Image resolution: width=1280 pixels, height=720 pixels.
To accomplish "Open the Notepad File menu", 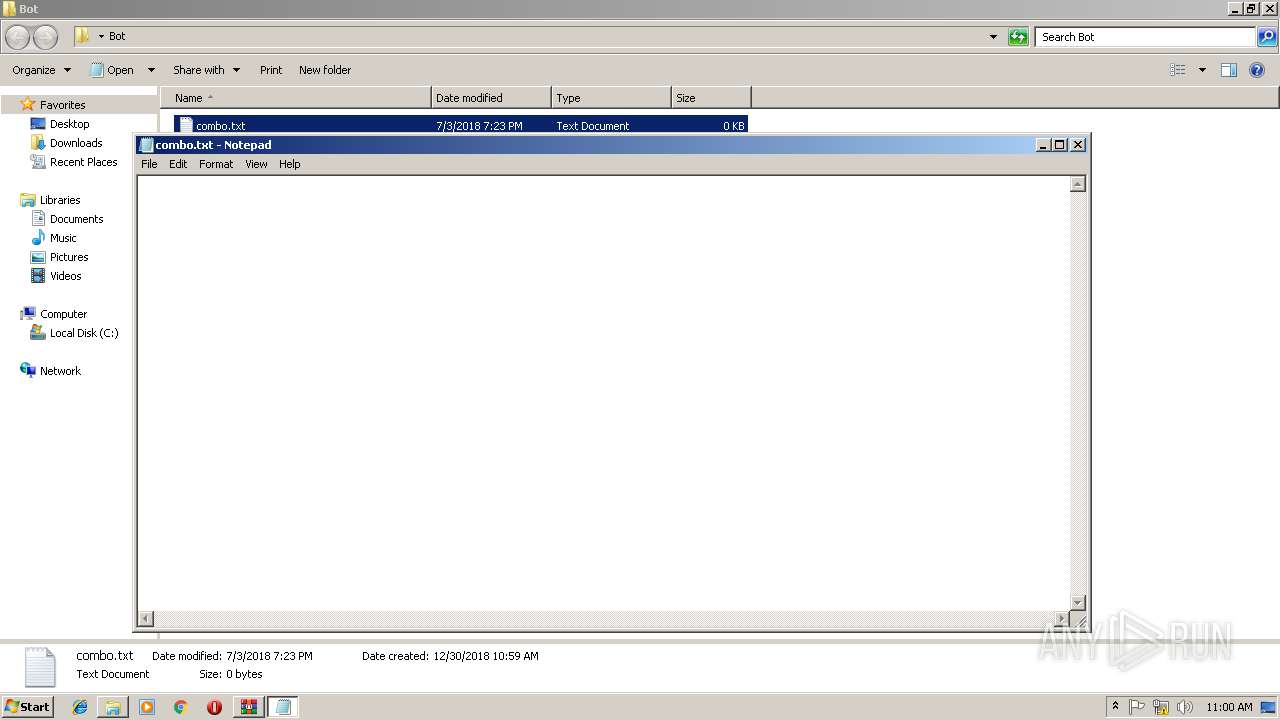I will (x=149, y=164).
